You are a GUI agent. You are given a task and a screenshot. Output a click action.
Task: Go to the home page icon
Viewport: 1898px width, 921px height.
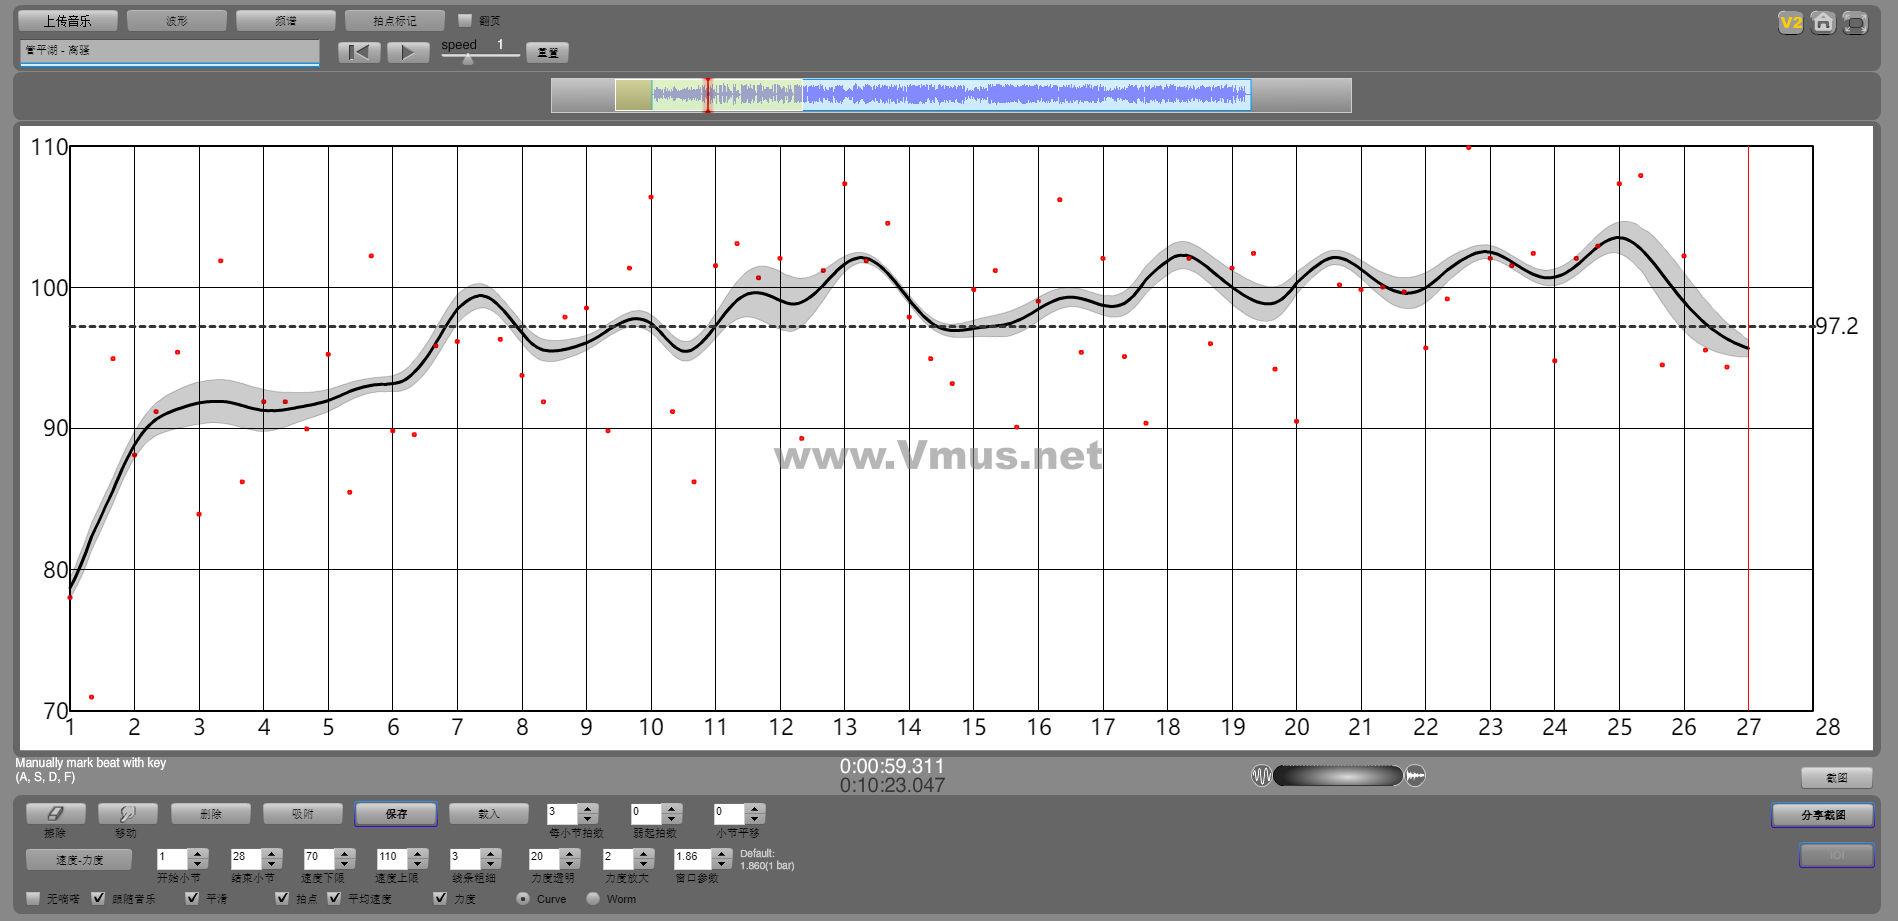point(1823,22)
